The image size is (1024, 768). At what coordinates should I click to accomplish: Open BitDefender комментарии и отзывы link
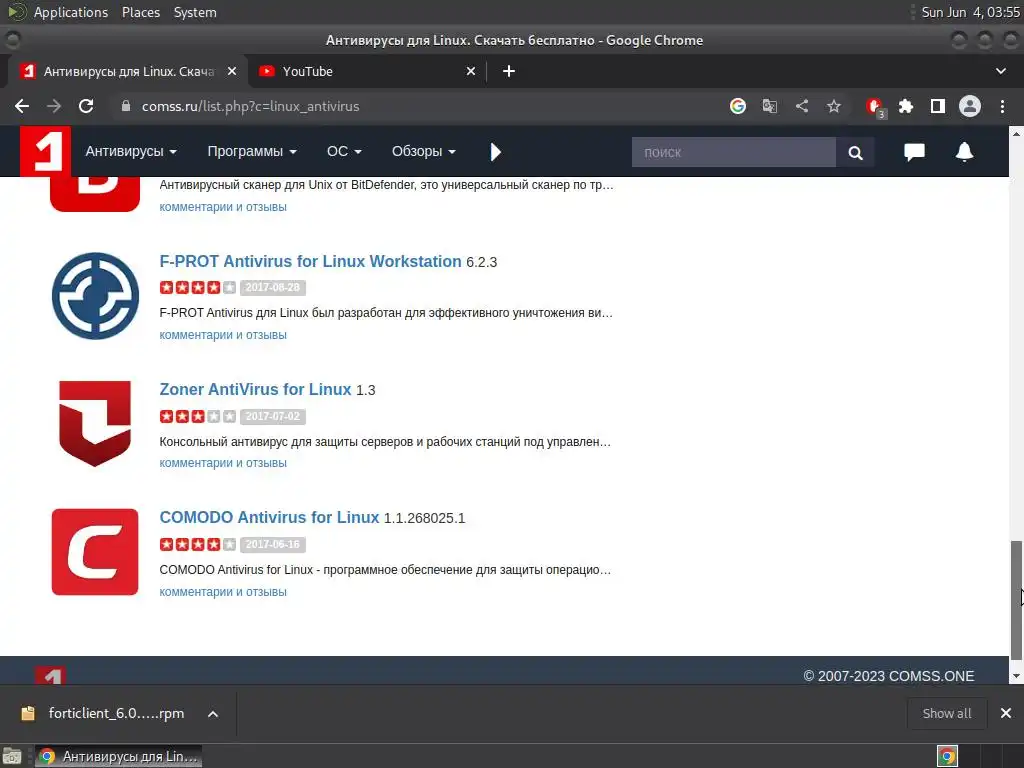click(x=223, y=207)
